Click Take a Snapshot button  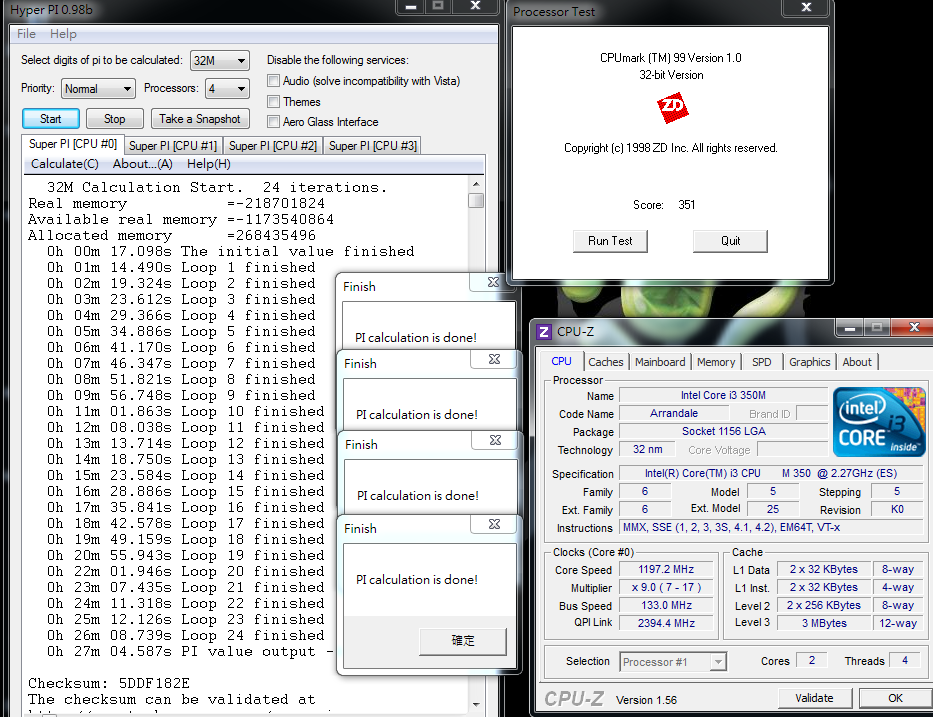(200, 118)
